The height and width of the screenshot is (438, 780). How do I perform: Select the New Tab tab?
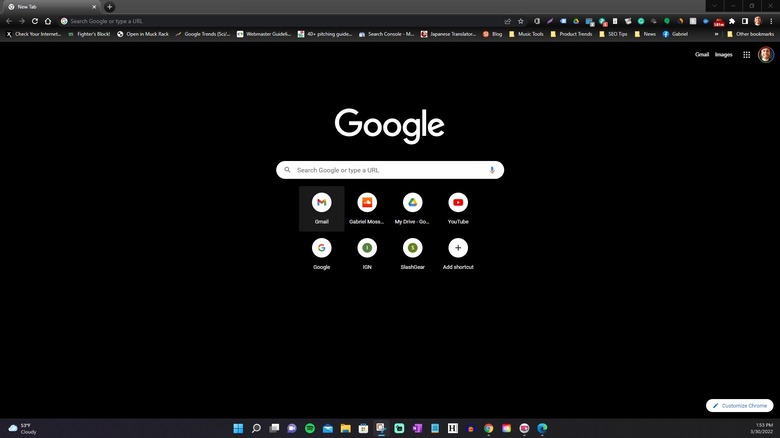tap(50, 6)
